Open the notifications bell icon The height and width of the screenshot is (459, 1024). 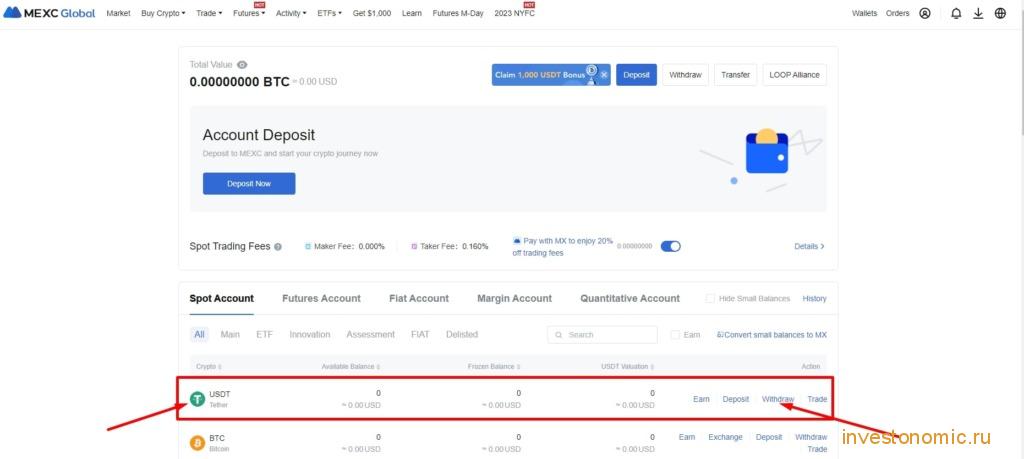click(x=956, y=13)
